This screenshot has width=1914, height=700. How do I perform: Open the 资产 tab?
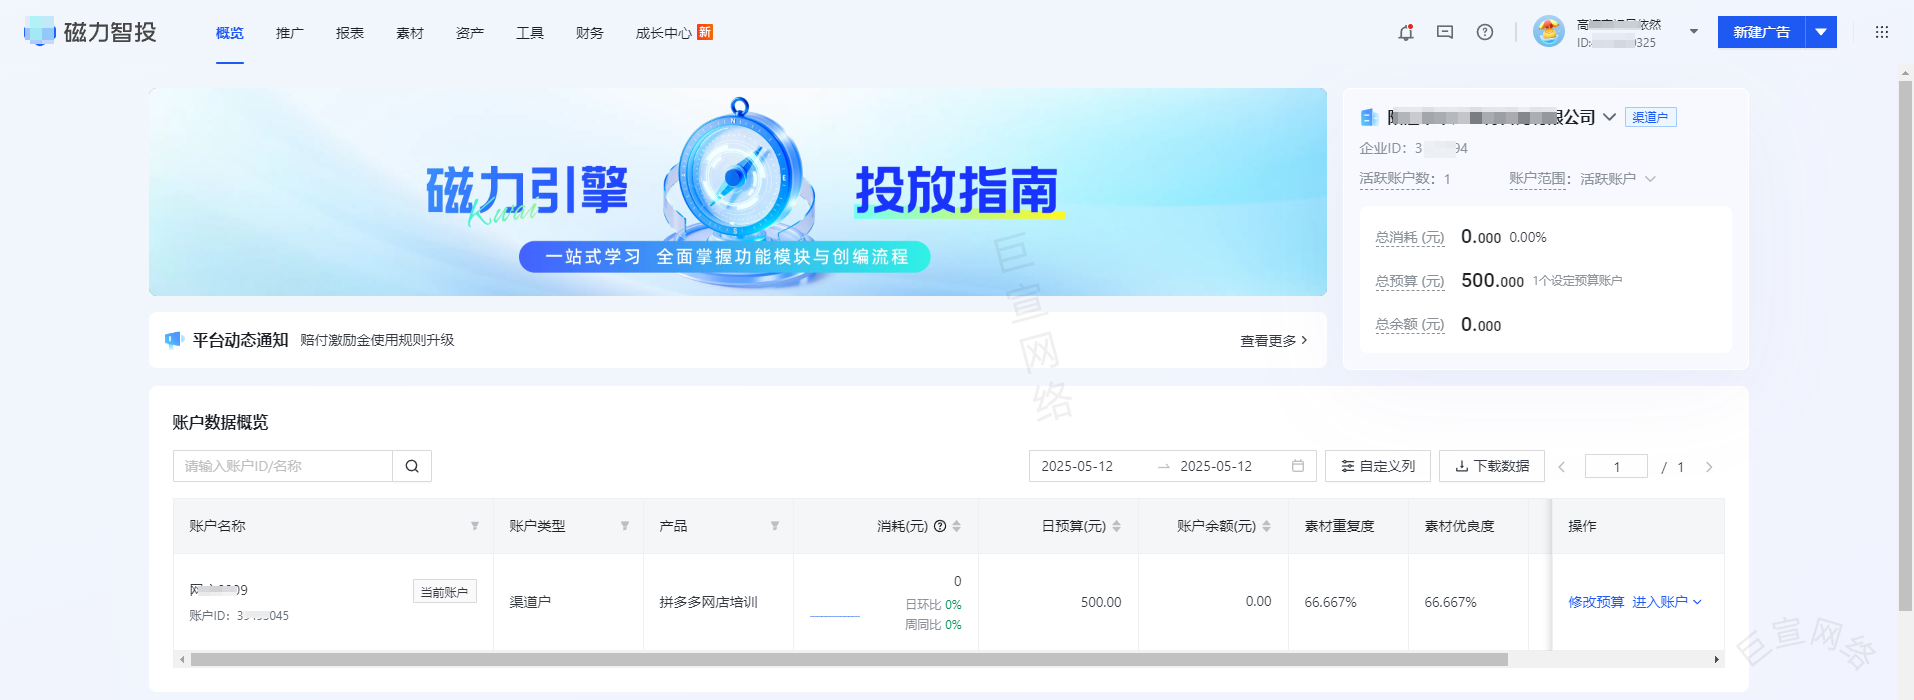[x=470, y=33]
